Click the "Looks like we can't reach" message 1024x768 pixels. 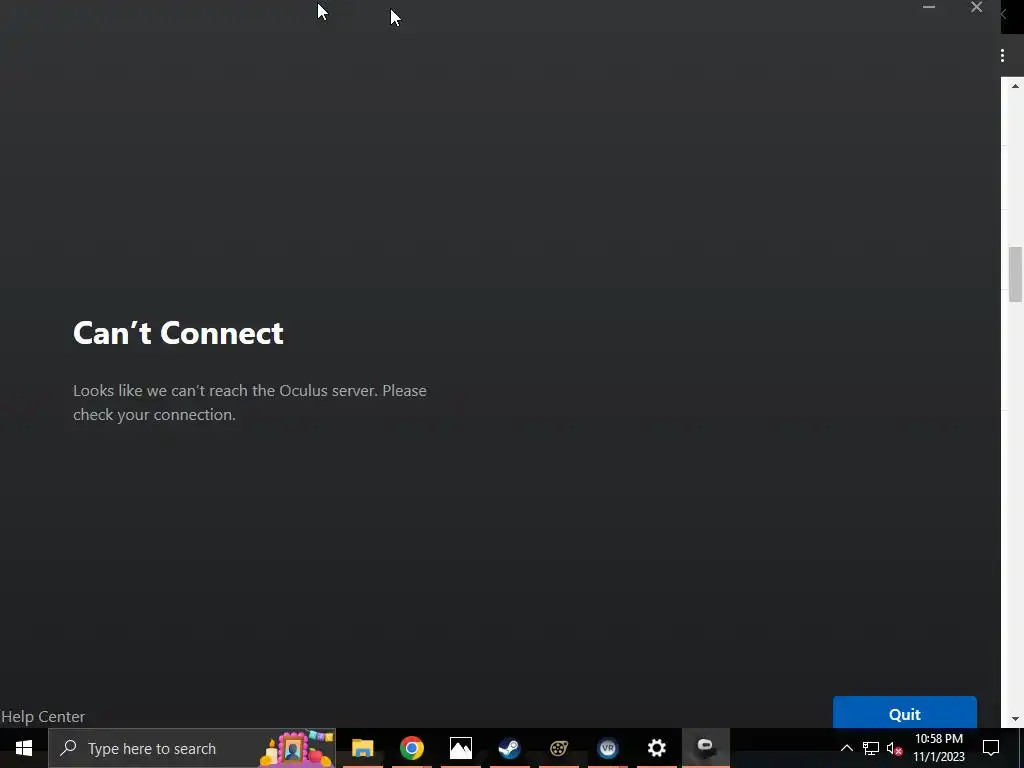point(249,402)
